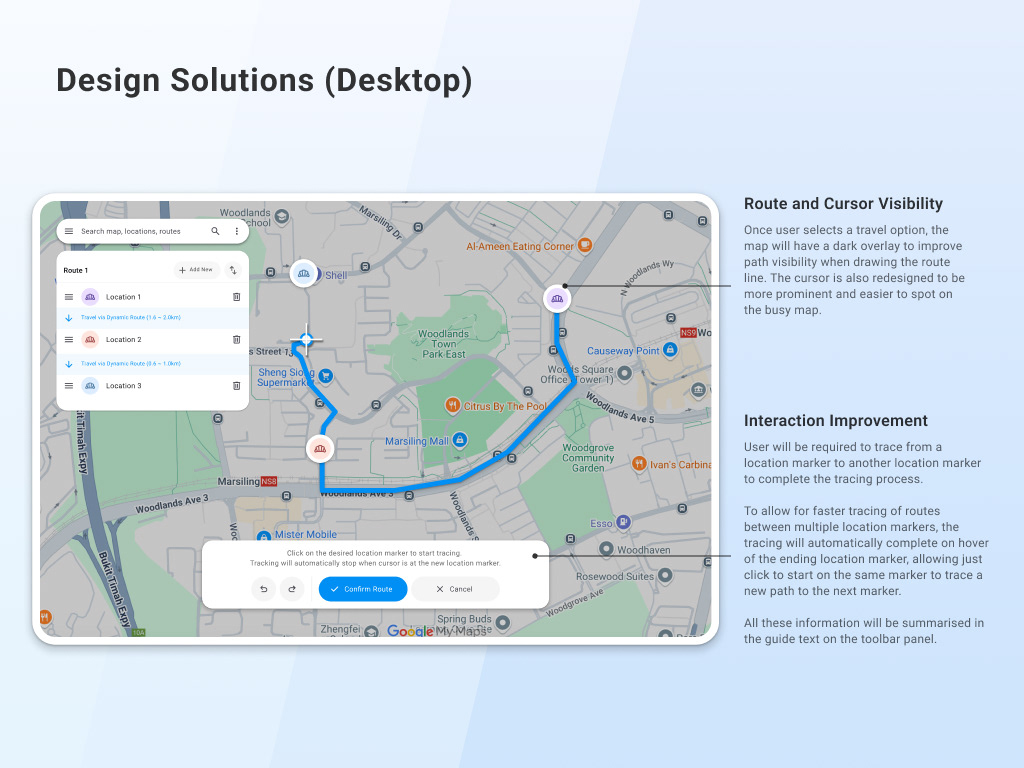Screen dimensions: 1024x768
Task: Click the undo arrow button
Action: click(x=264, y=589)
